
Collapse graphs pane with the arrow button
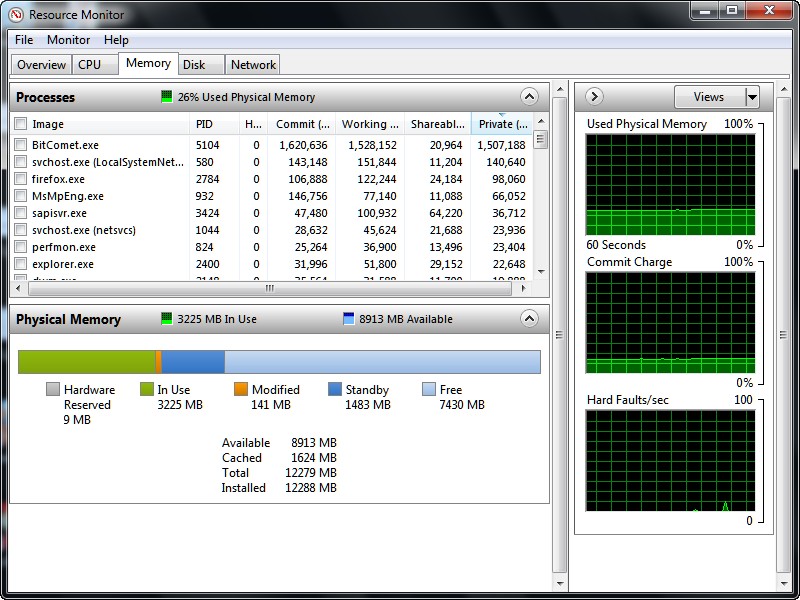(x=594, y=96)
